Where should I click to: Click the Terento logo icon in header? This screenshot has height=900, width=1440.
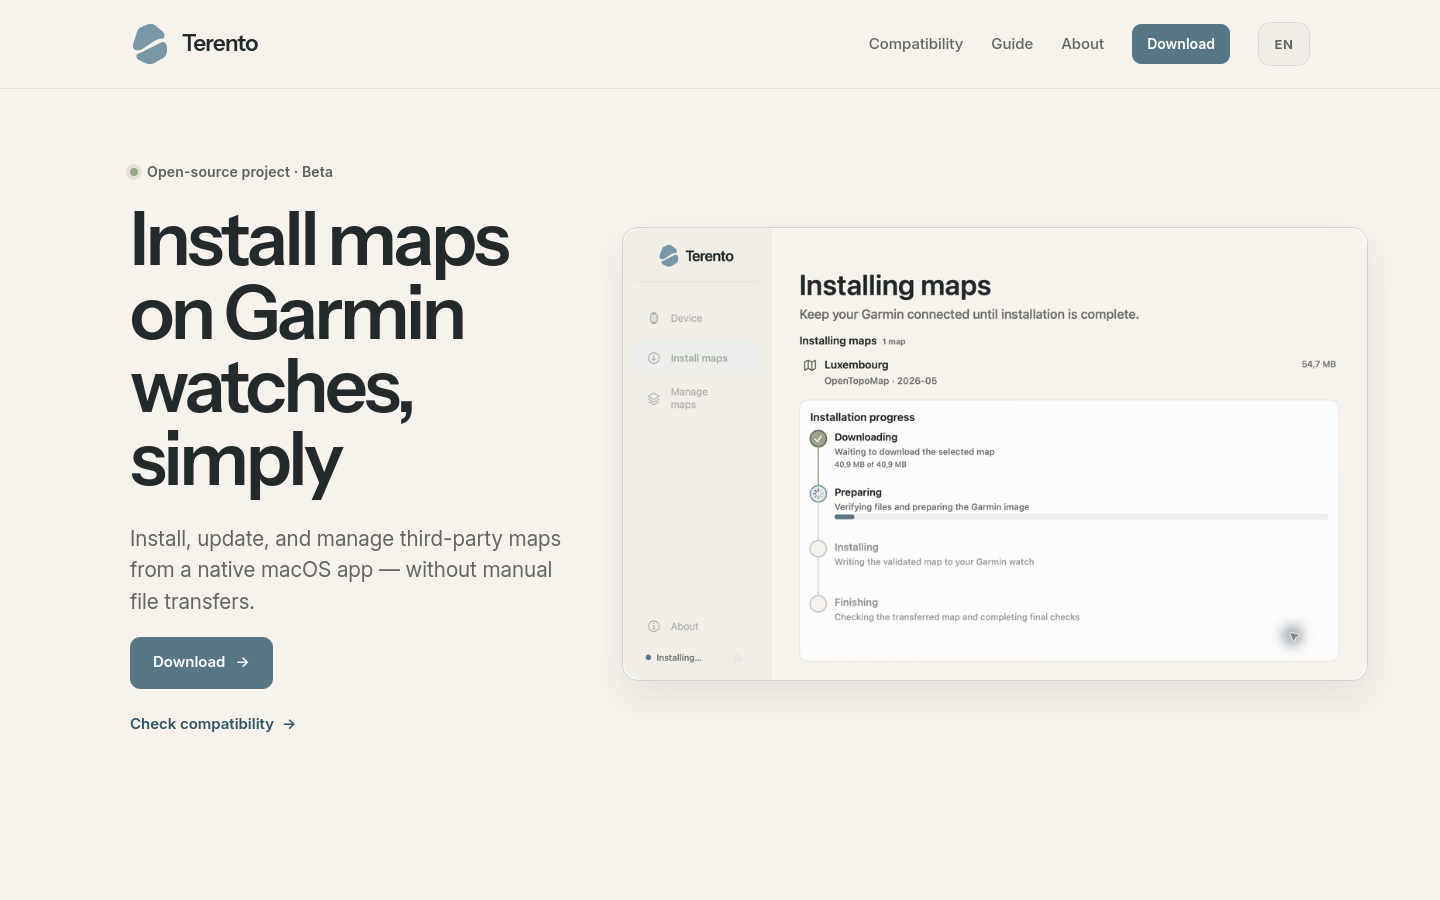(150, 44)
